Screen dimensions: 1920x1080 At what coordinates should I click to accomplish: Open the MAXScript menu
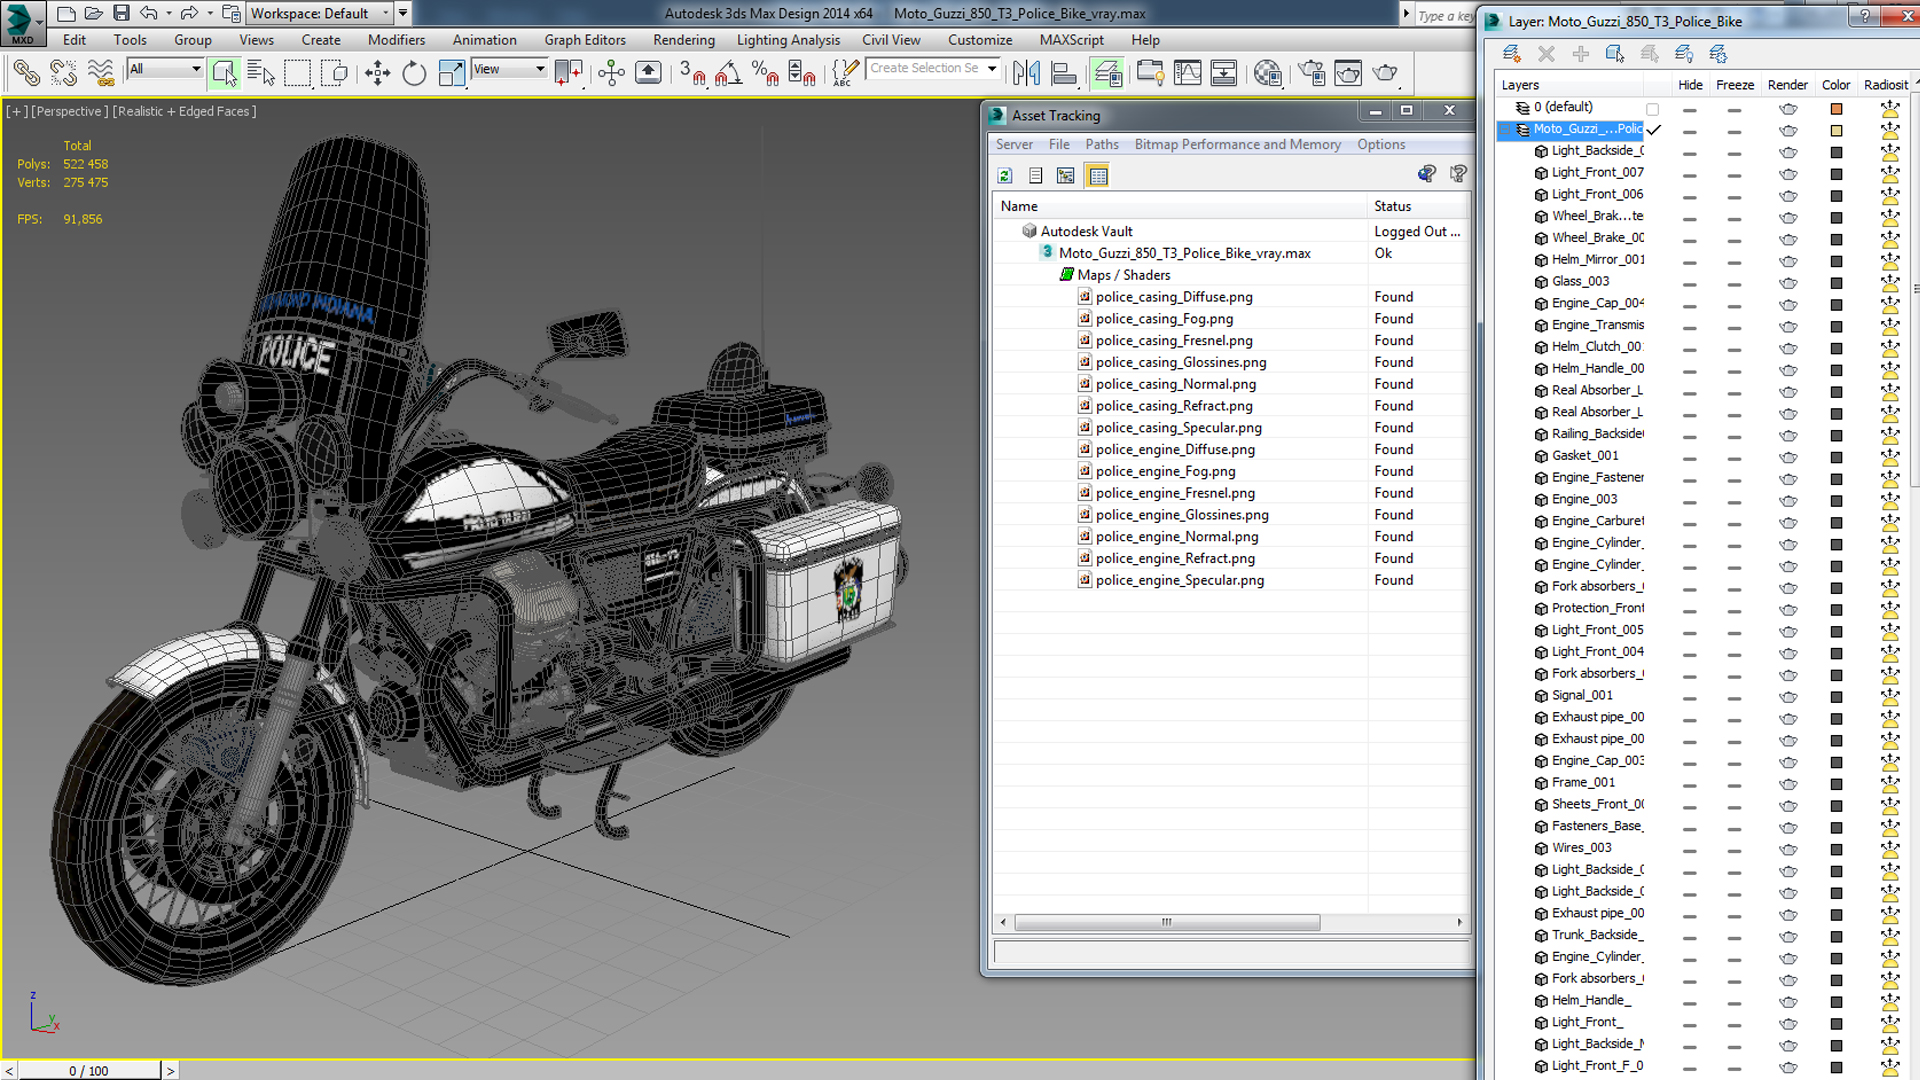tap(1071, 40)
